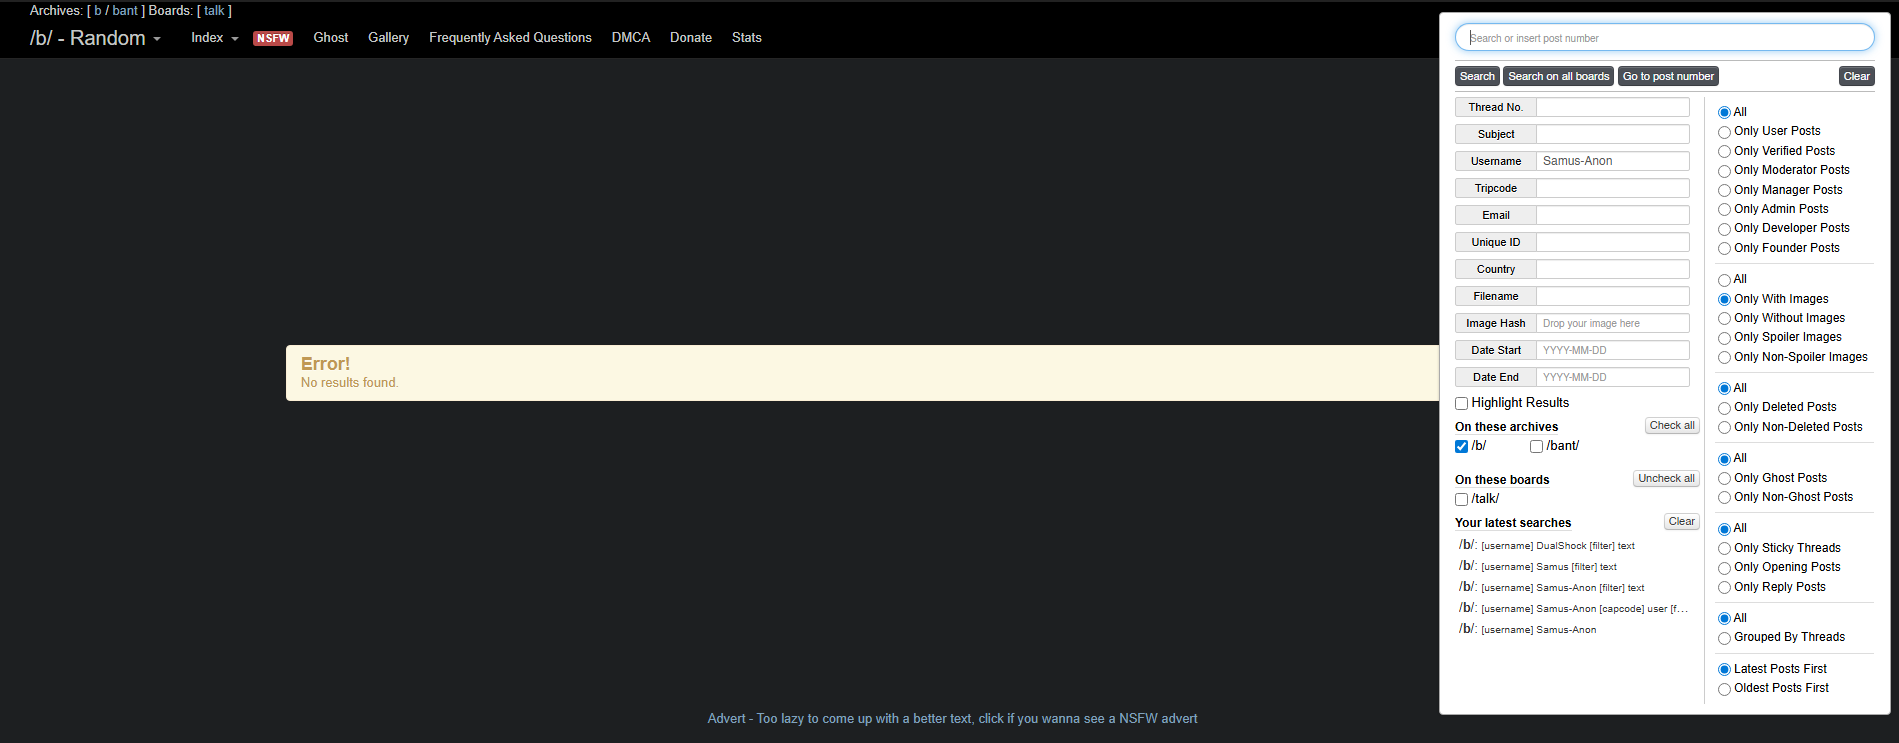Select Only Manager Posts
Viewport: 1899px width, 743px height.
tap(1725, 190)
